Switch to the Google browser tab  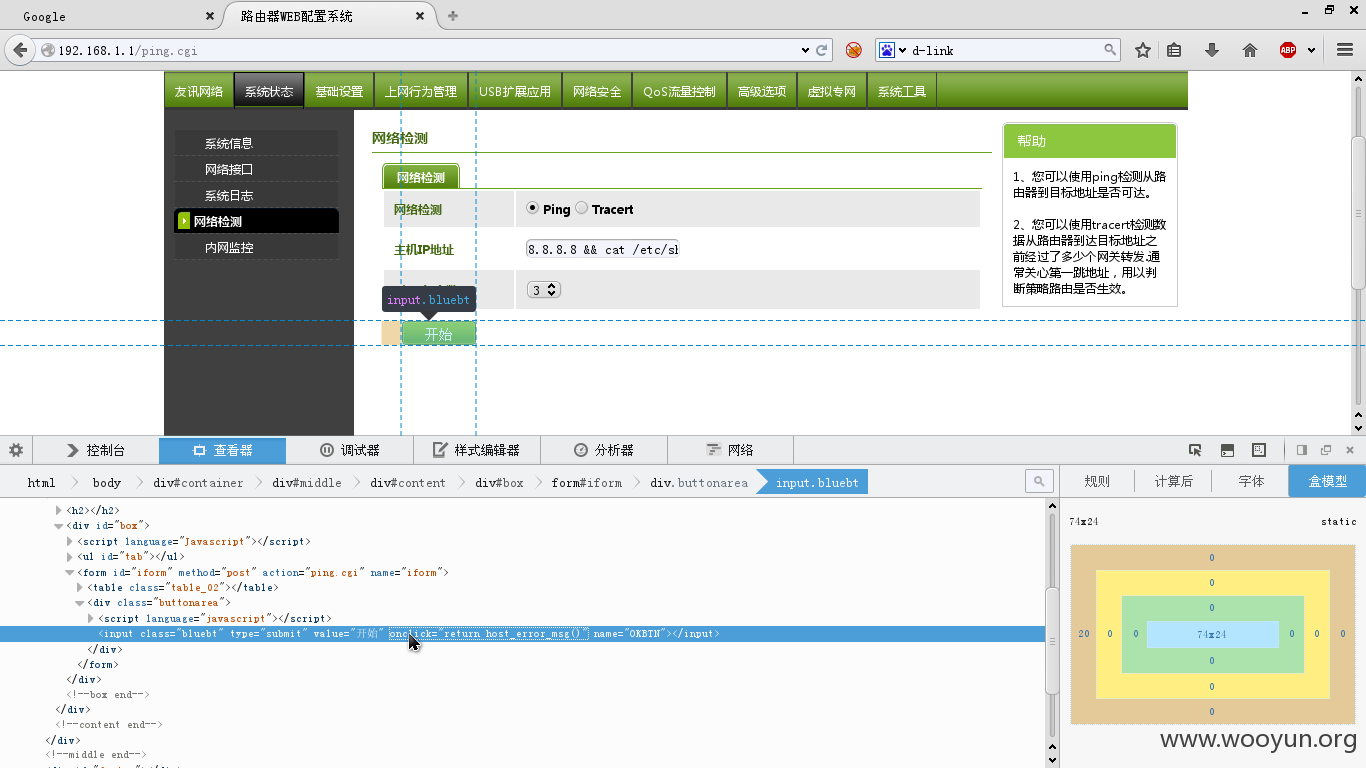click(110, 16)
